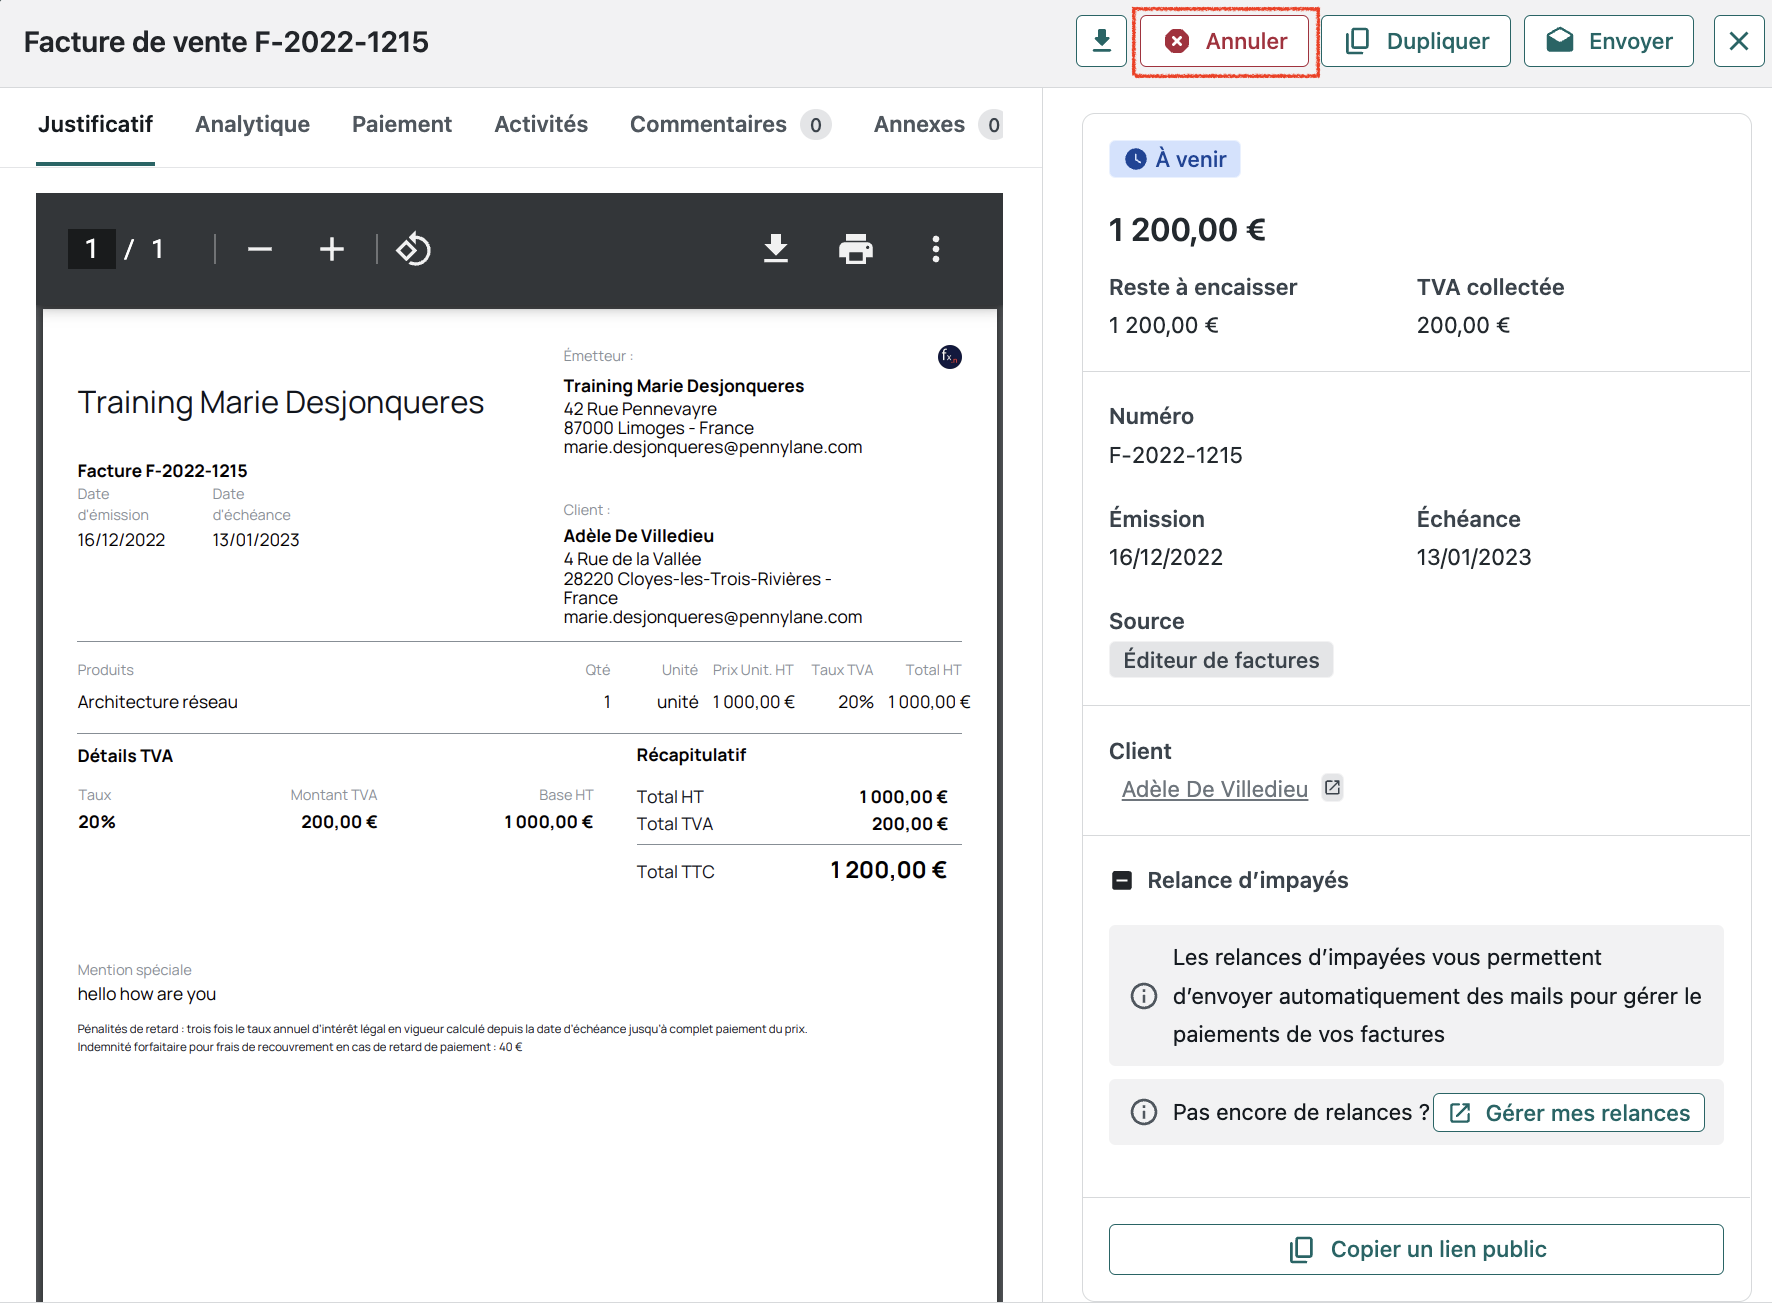Send the invoice with the Envoyer button

(1608, 41)
